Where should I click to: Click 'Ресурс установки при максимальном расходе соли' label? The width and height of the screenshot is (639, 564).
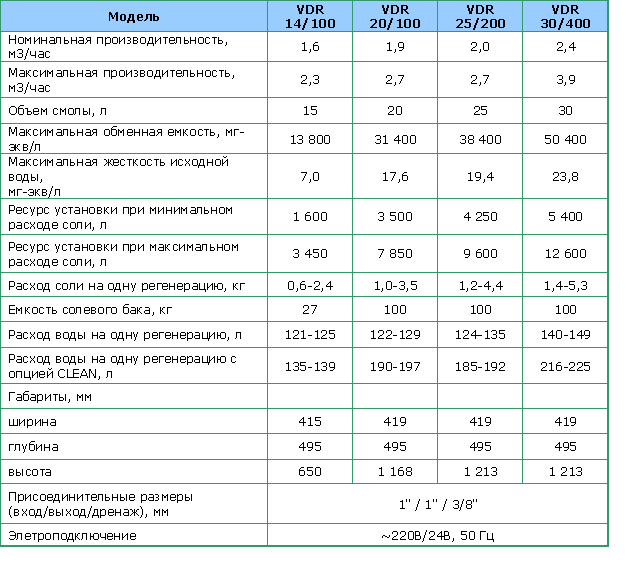pos(123,254)
